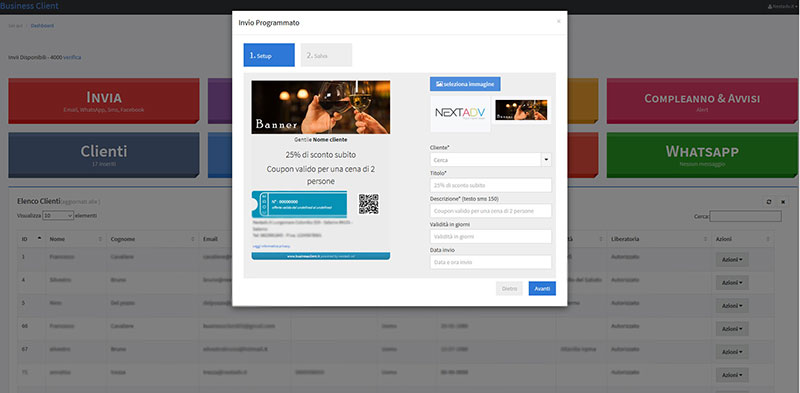This screenshot has height=393, width=800.
Task: Switch to the '2. Salva' step tab
Action: coord(326,55)
